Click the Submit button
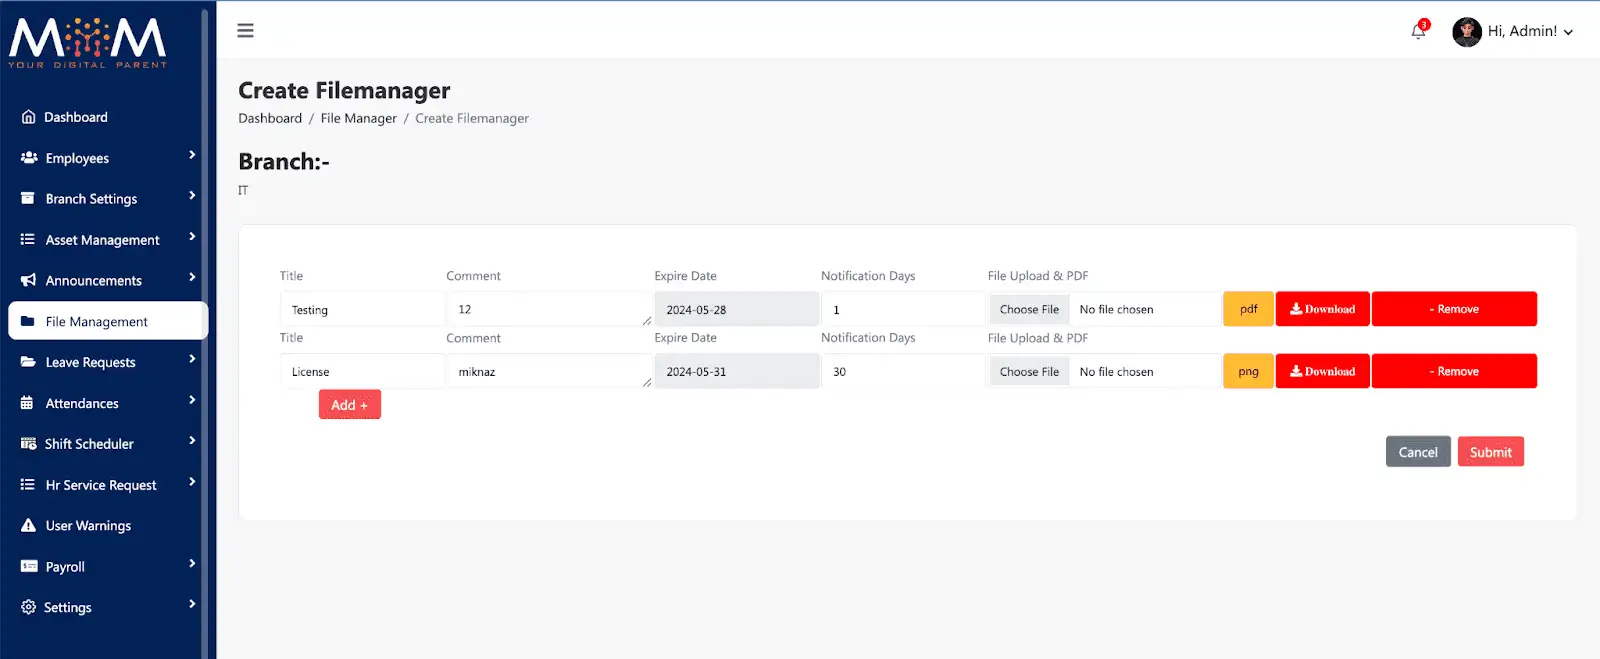 tap(1491, 452)
